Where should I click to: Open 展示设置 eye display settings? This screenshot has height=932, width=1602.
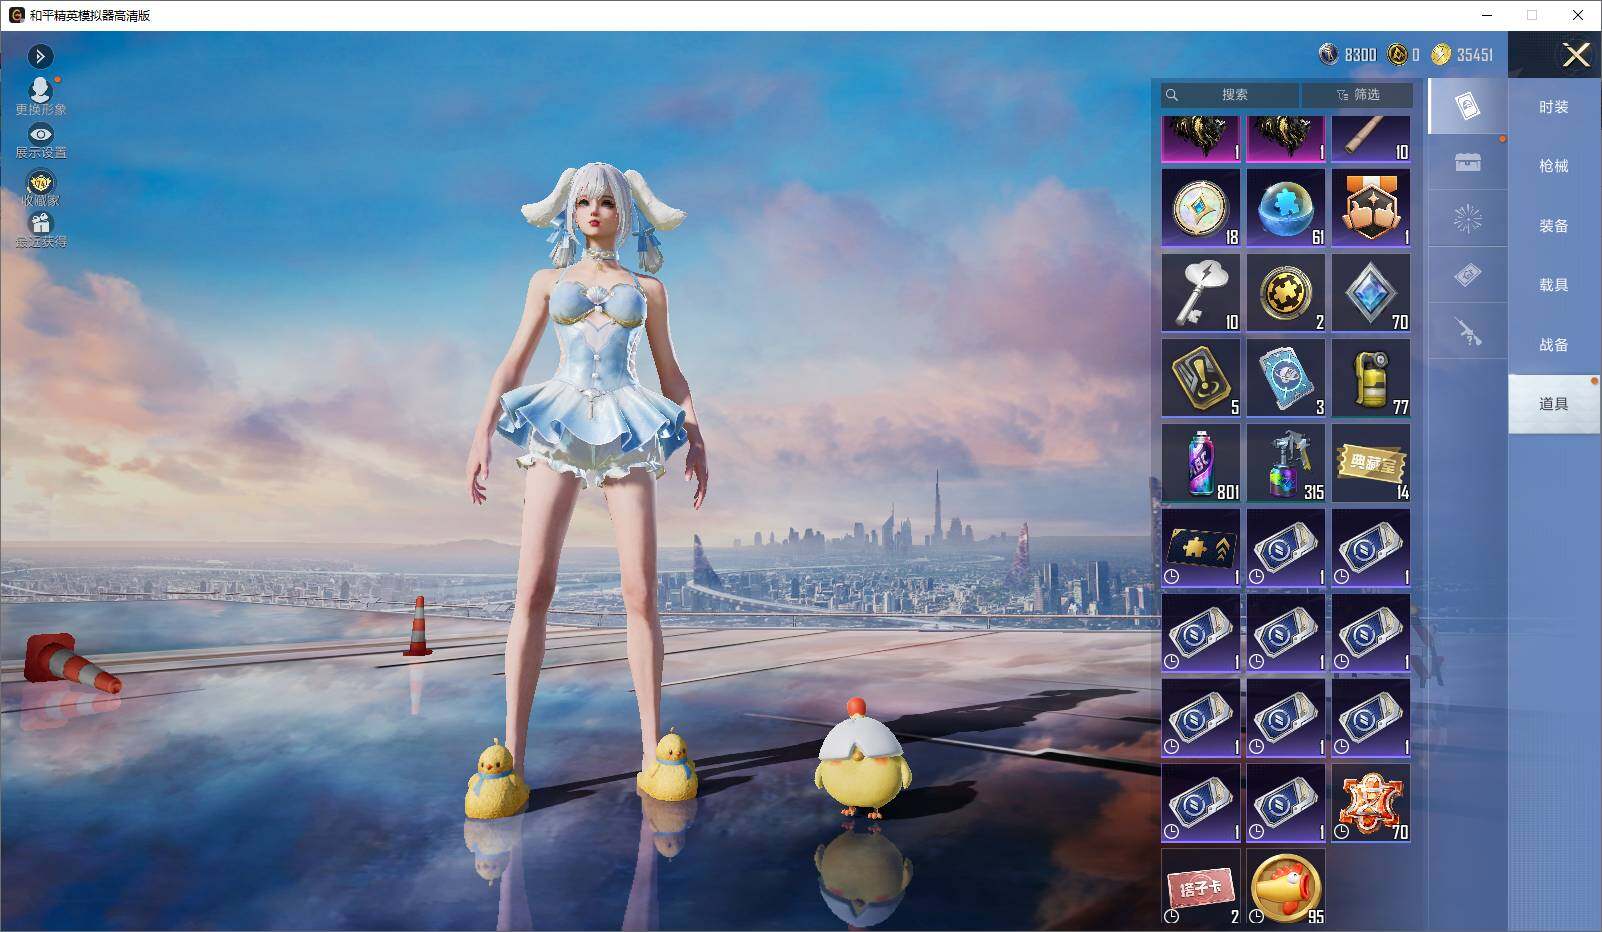41,142
